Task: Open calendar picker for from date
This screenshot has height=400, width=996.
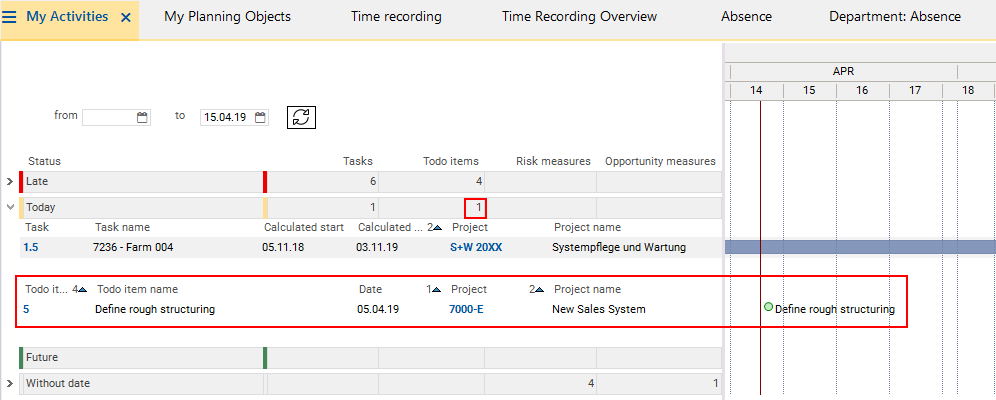Action: [x=142, y=117]
